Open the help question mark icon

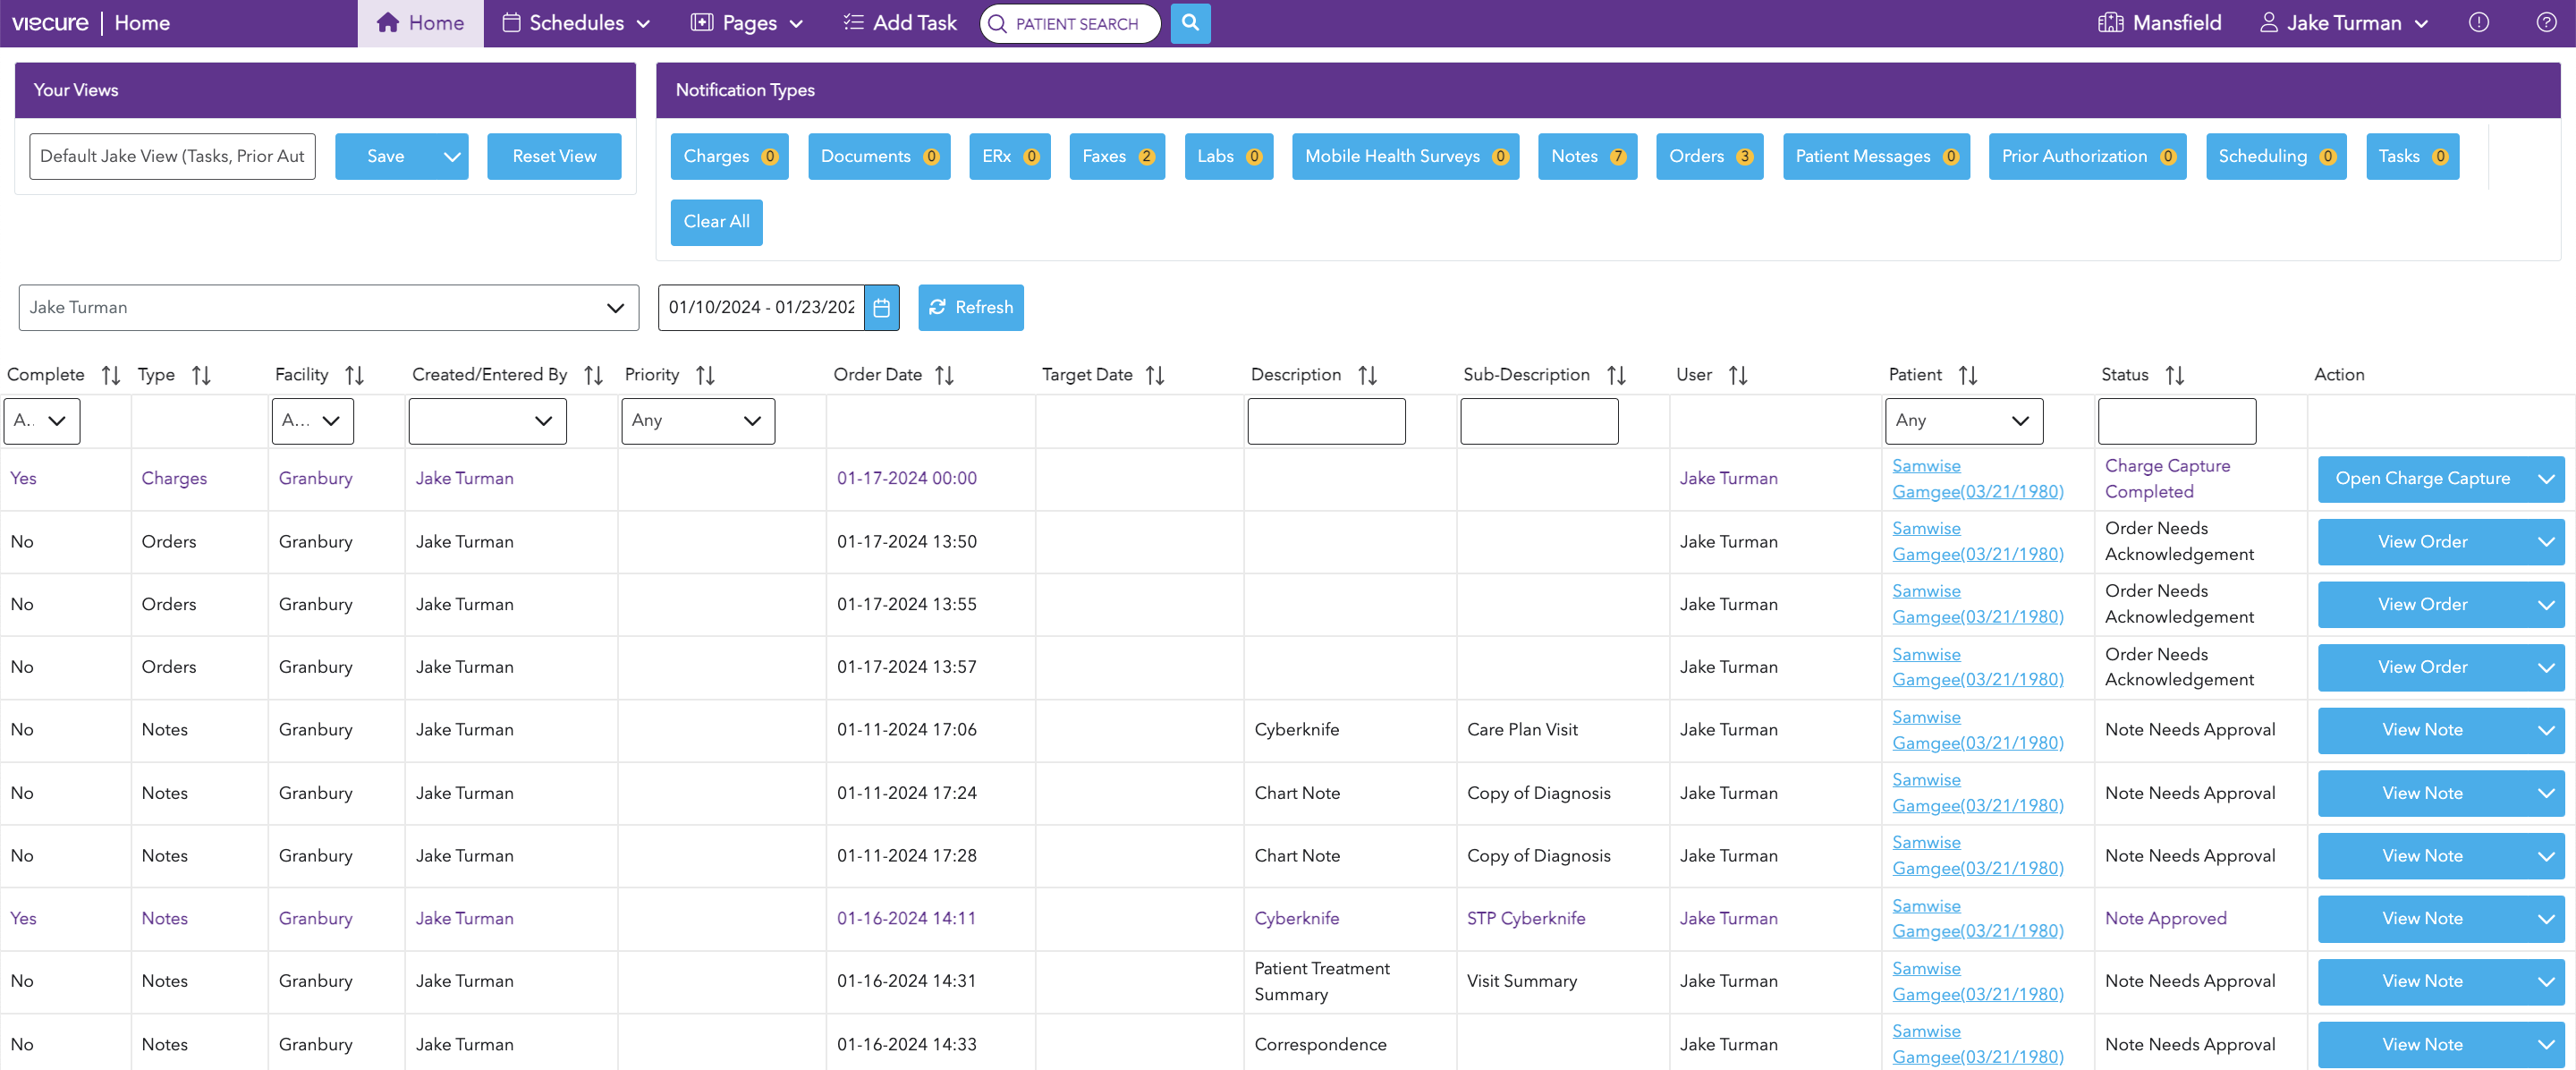2546,22
